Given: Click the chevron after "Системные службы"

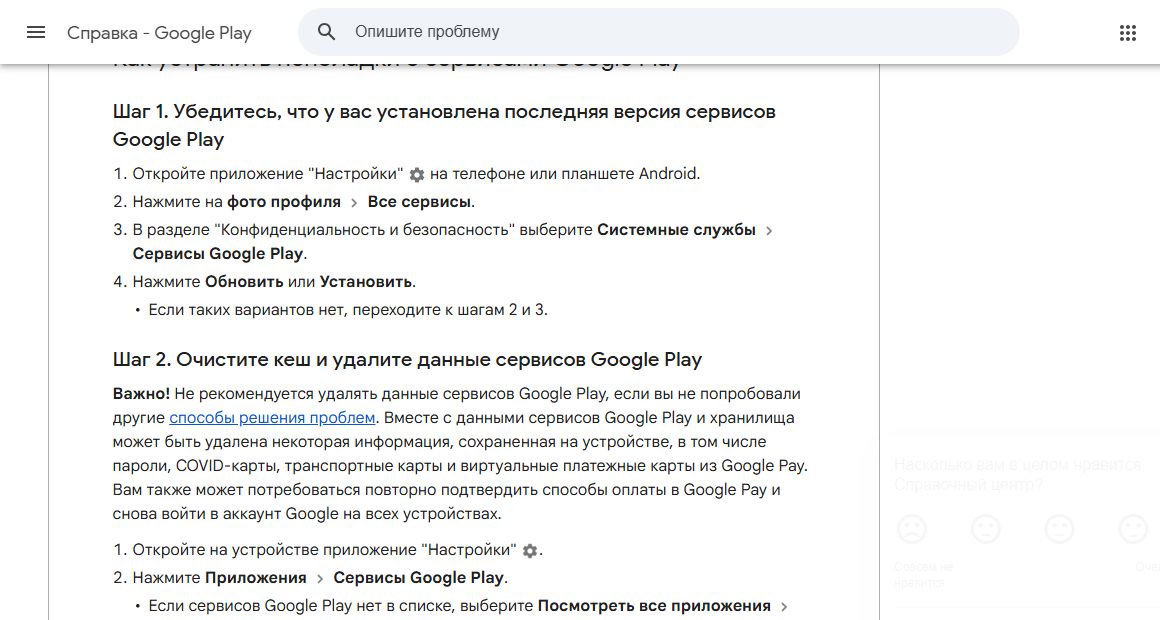Looking at the screenshot, I should click(x=769, y=231).
